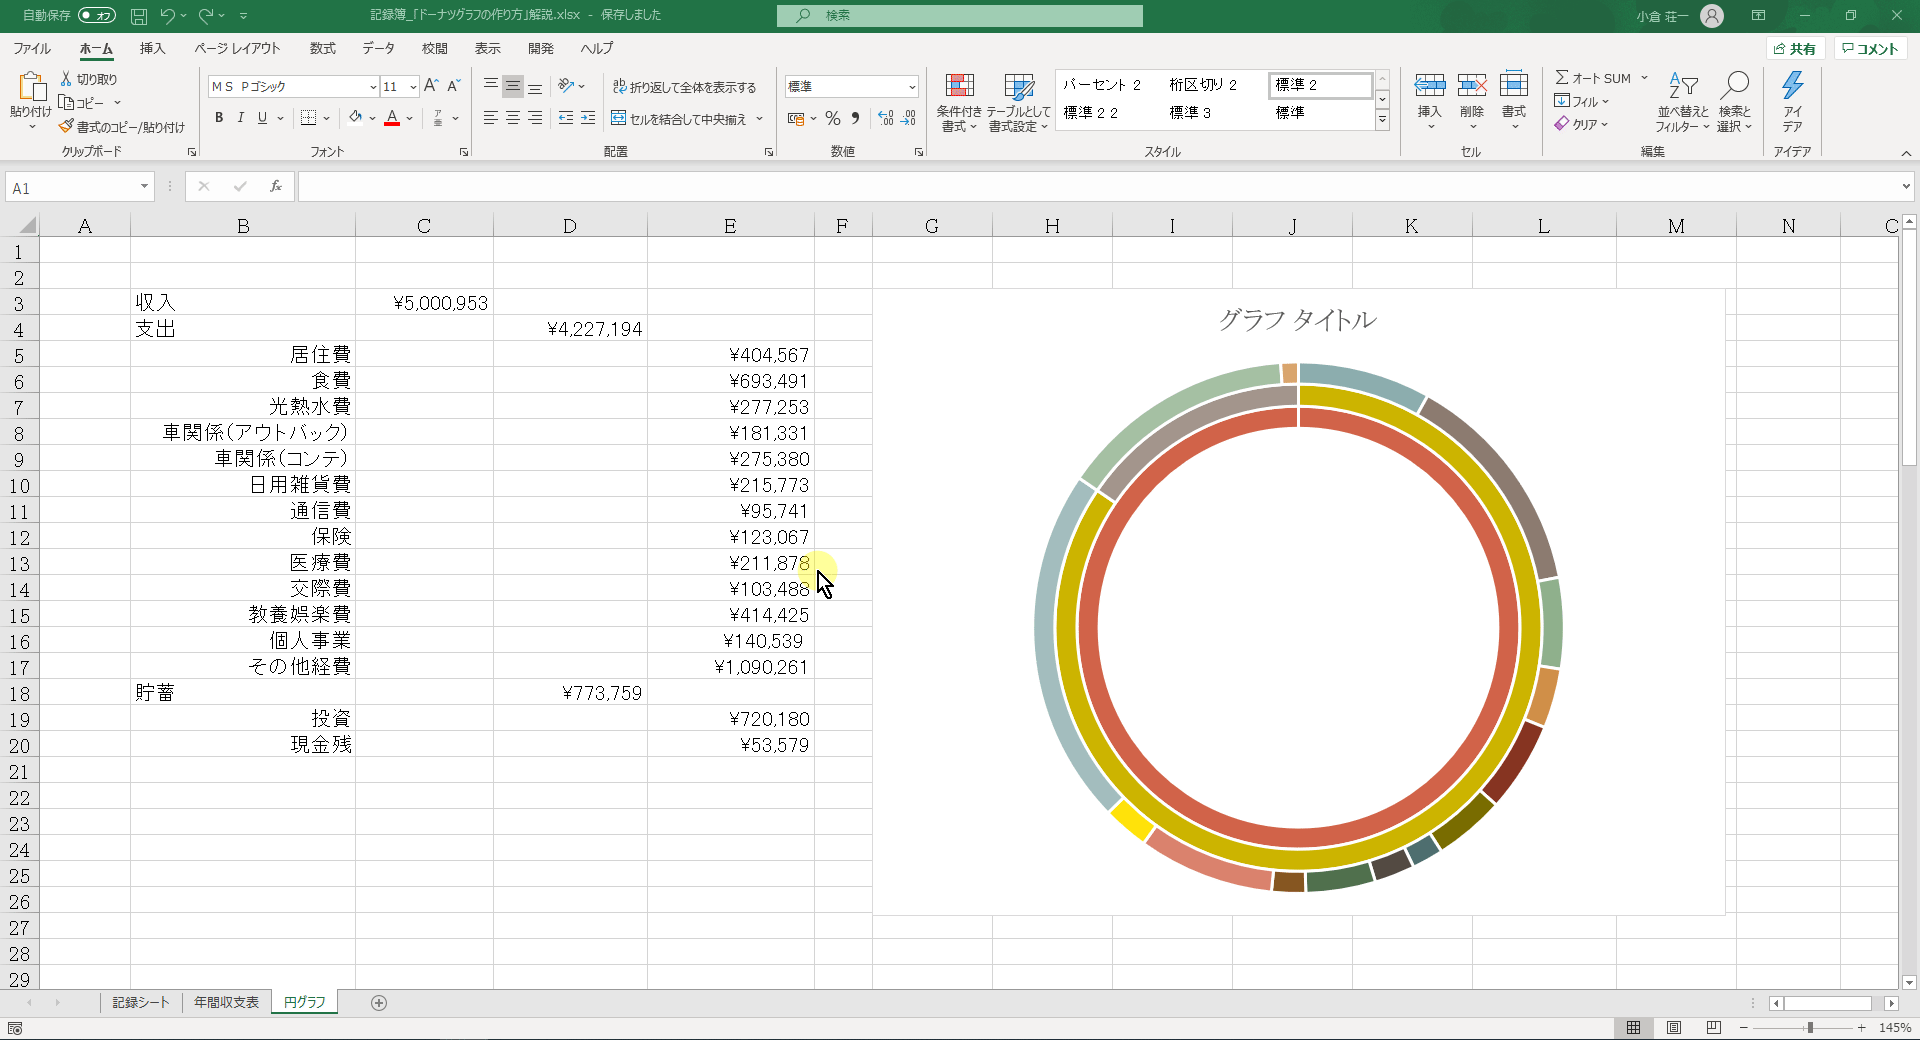Viewport: 1920px width, 1040px height.
Task: Click the Comments (コメント) button
Action: [1870, 49]
